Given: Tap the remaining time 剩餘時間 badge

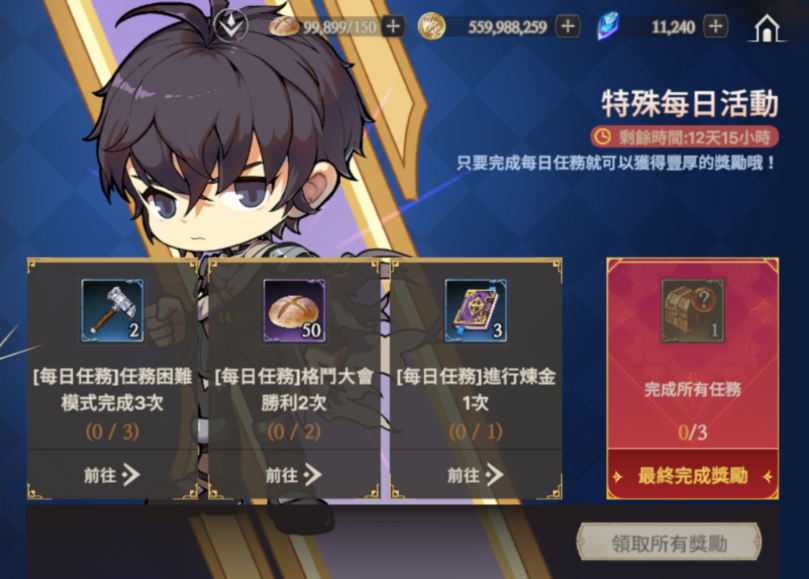Looking at the screenshot, I should (x=685, y=137).
